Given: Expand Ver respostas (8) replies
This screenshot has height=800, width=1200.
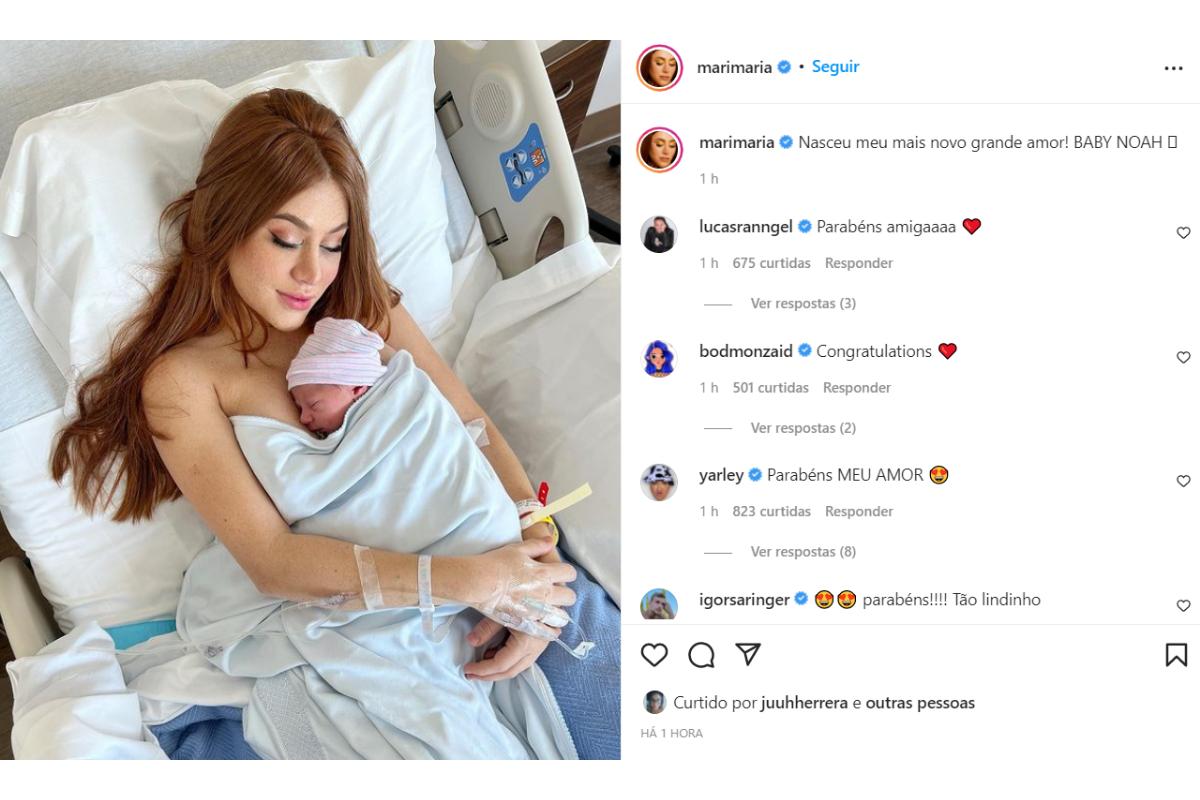Looking at the screenshot, I should tap(803, 552).
